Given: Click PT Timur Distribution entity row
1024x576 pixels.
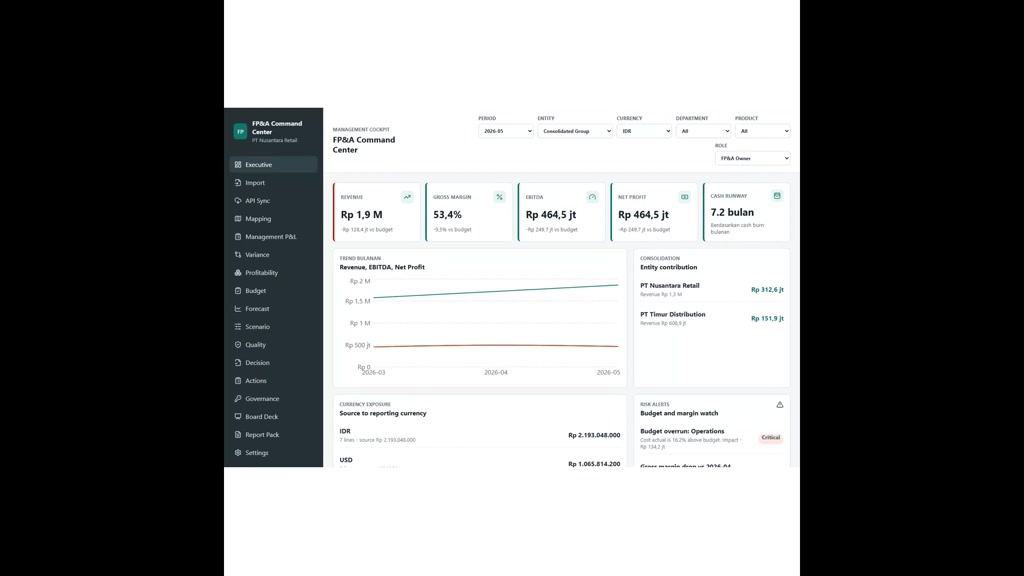Looking at the screenshot, I should click(x=712, y=318).
